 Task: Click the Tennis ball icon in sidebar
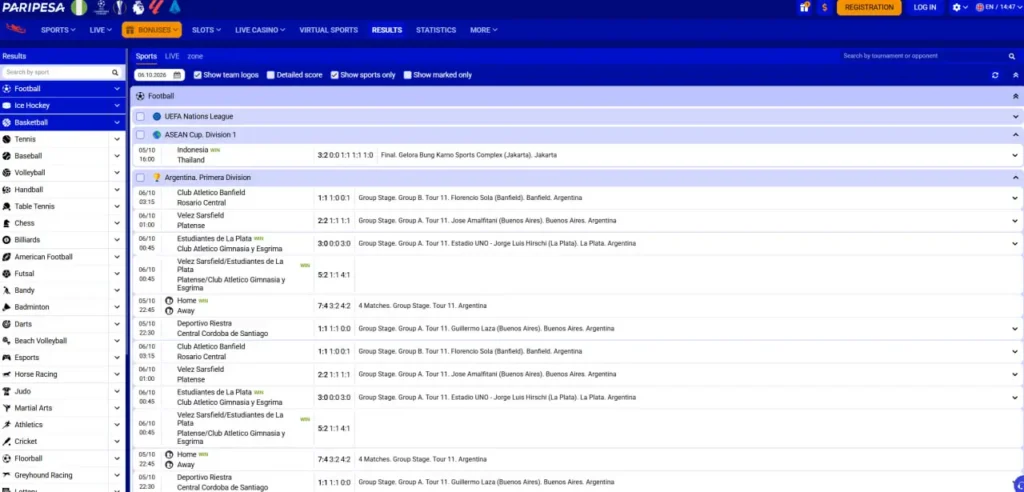(7, 139)
